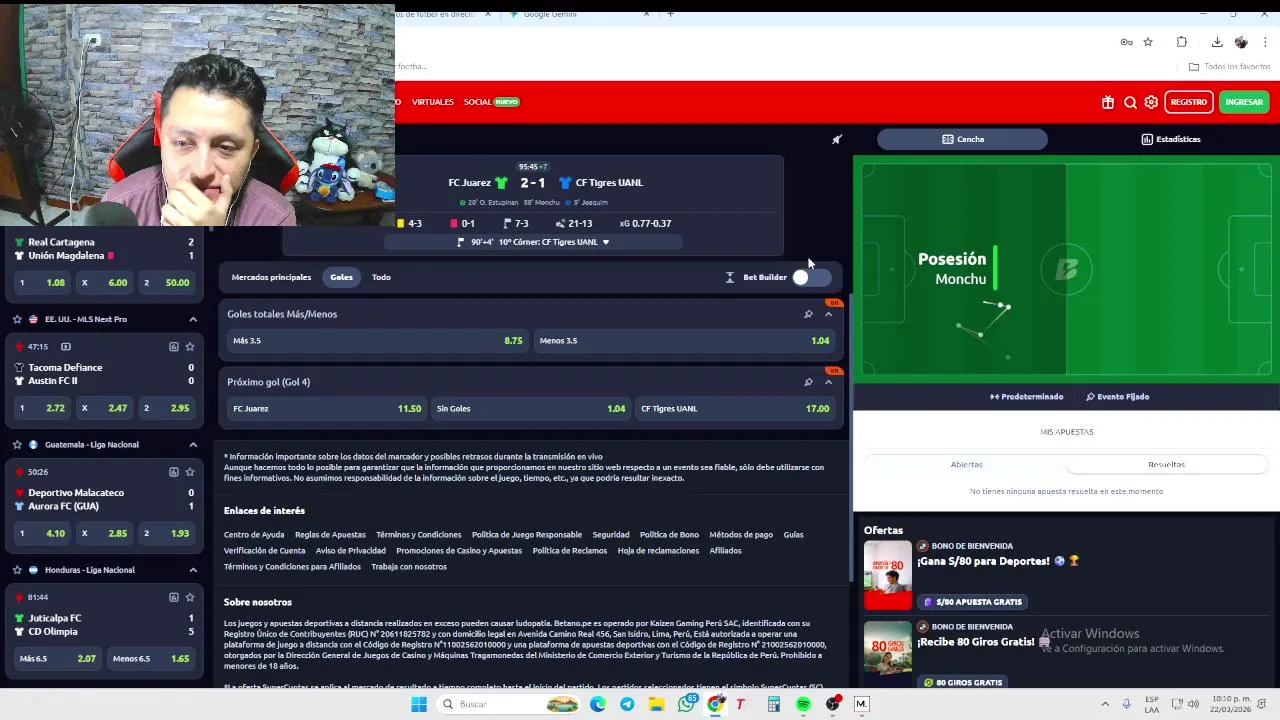The image size is (1280, 720).
Task: Open stats icon for Juticalpa FC match
Action: 174,597
